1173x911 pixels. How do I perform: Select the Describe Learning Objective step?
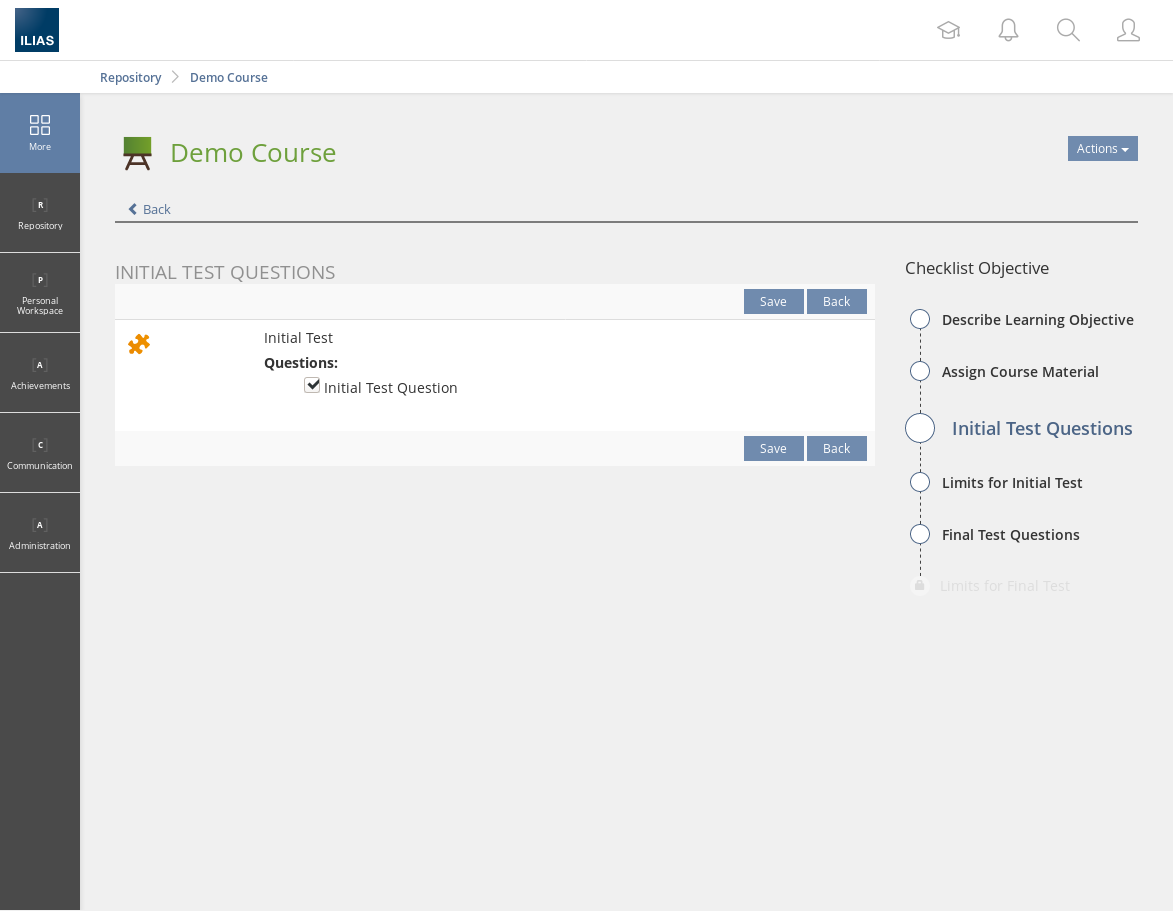(1037, 320)
